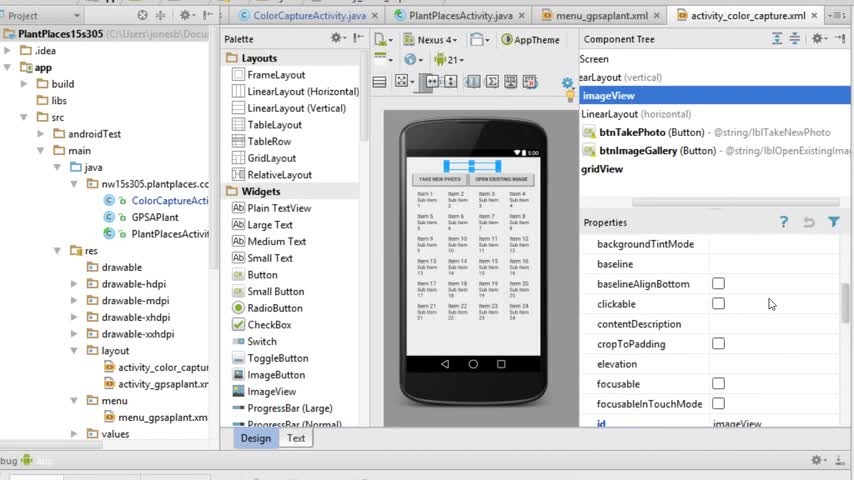This screenshot has height=480, width=854.
Task: Open the Nexus 4 device dropdown
Action: tap(430, 40)
